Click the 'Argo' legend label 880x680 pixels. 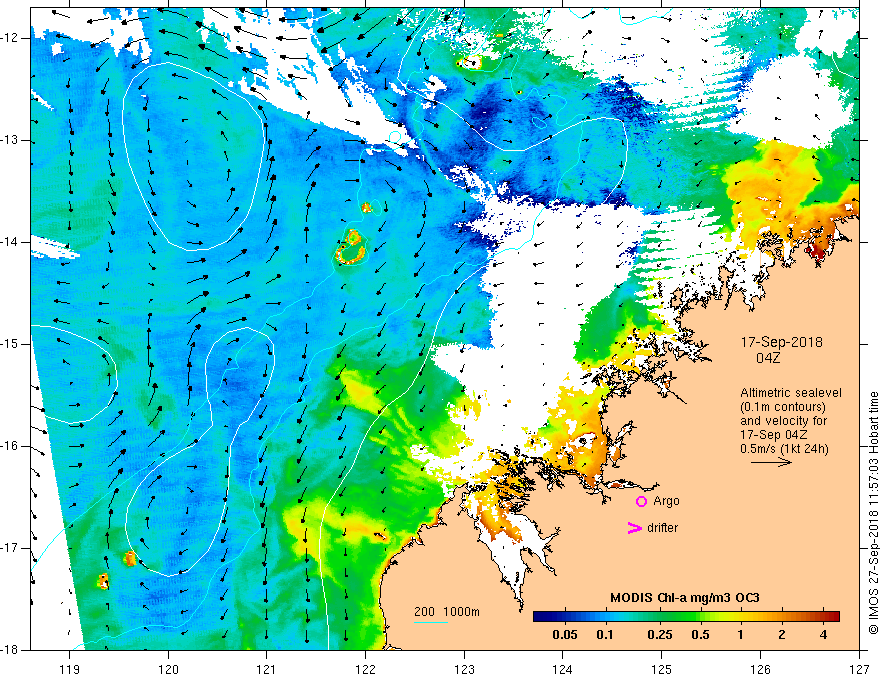[666, 501]
